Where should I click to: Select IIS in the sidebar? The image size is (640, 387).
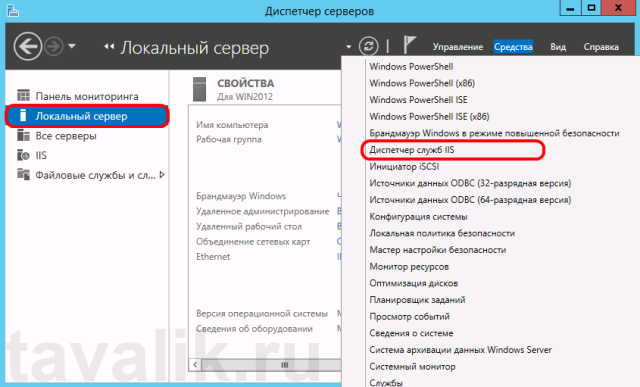[41, 156]
